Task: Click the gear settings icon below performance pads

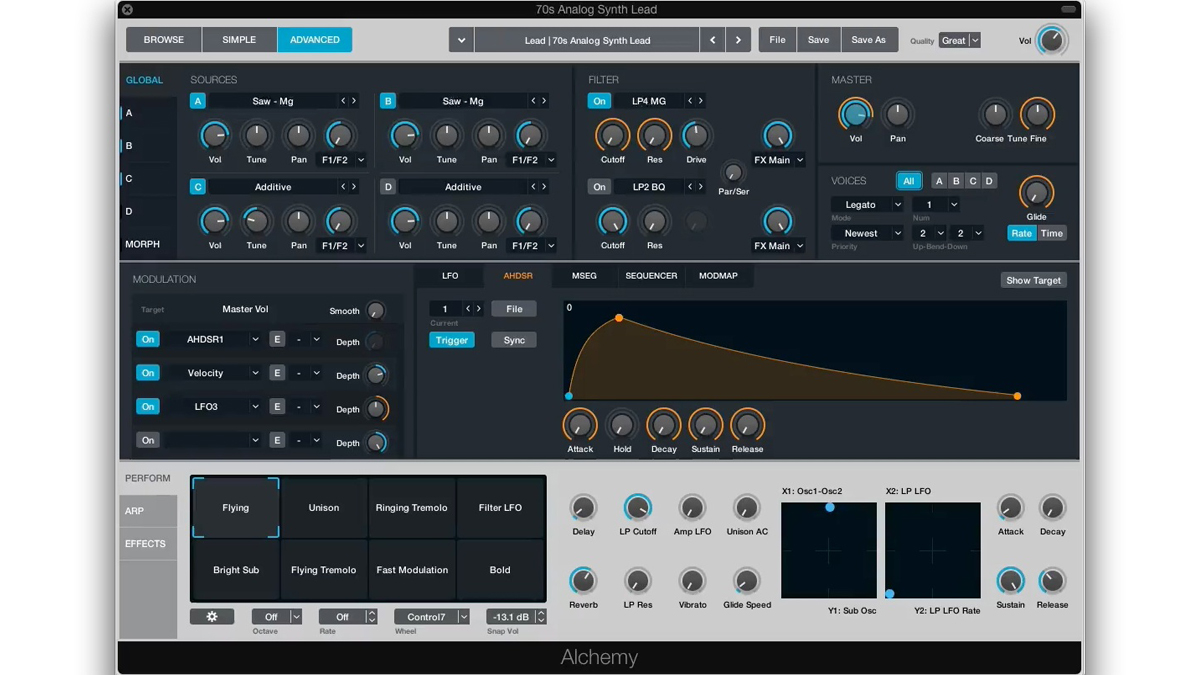Action: pos(212,617)
